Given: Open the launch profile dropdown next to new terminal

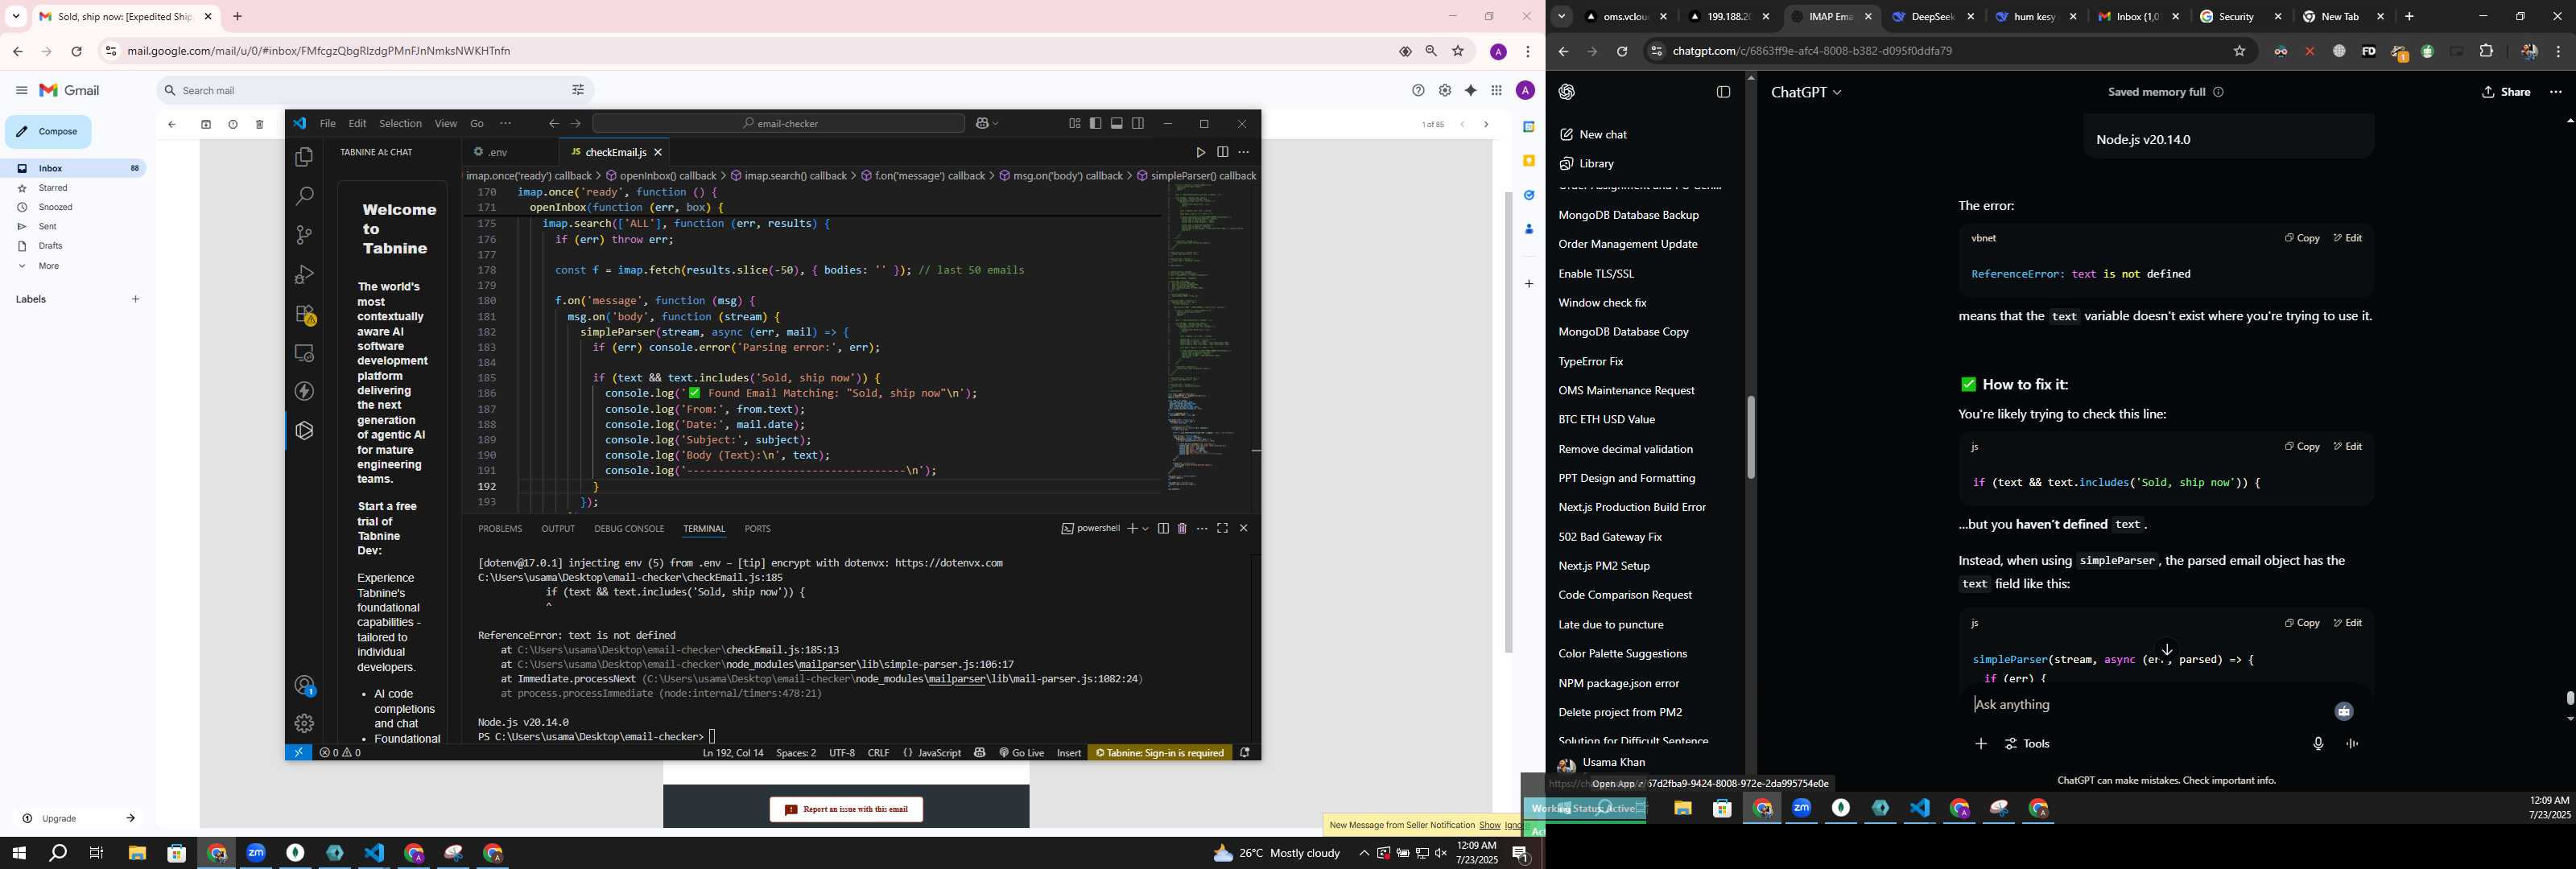Looking at the screenshot, I should (x=1146, y=529).
